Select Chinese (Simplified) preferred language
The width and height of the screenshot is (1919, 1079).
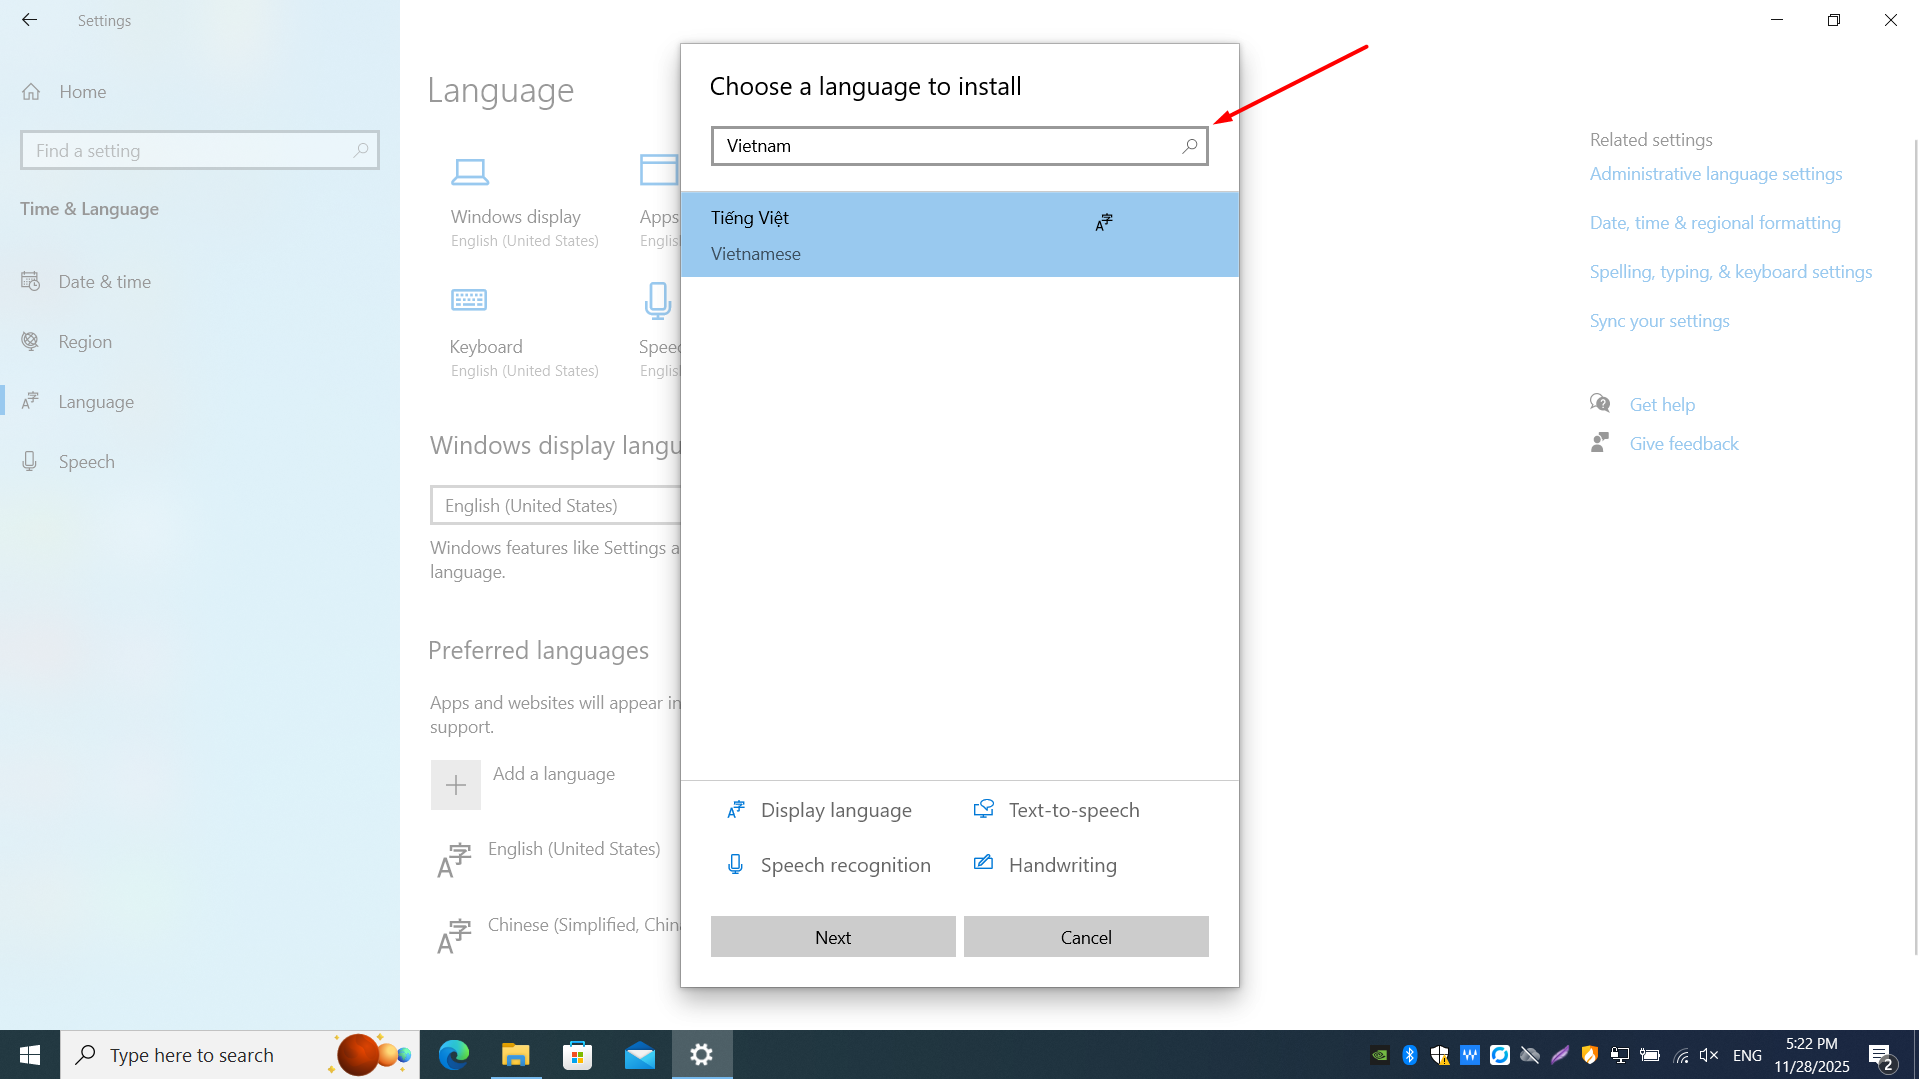[x=584, y=925]
